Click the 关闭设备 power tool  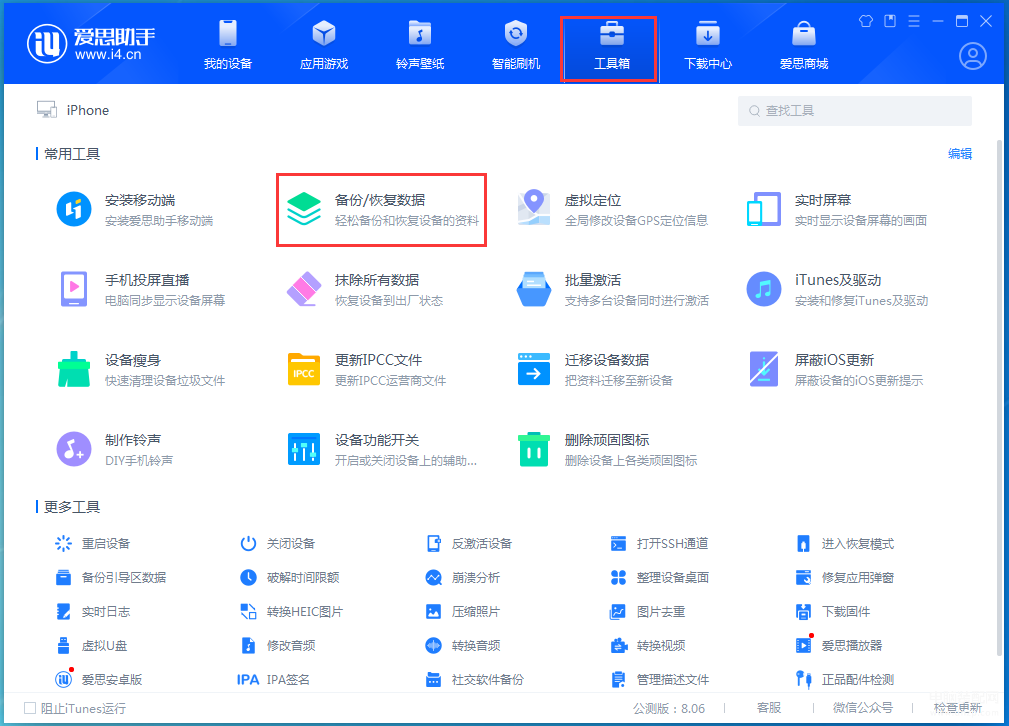[x=277, y=544]
